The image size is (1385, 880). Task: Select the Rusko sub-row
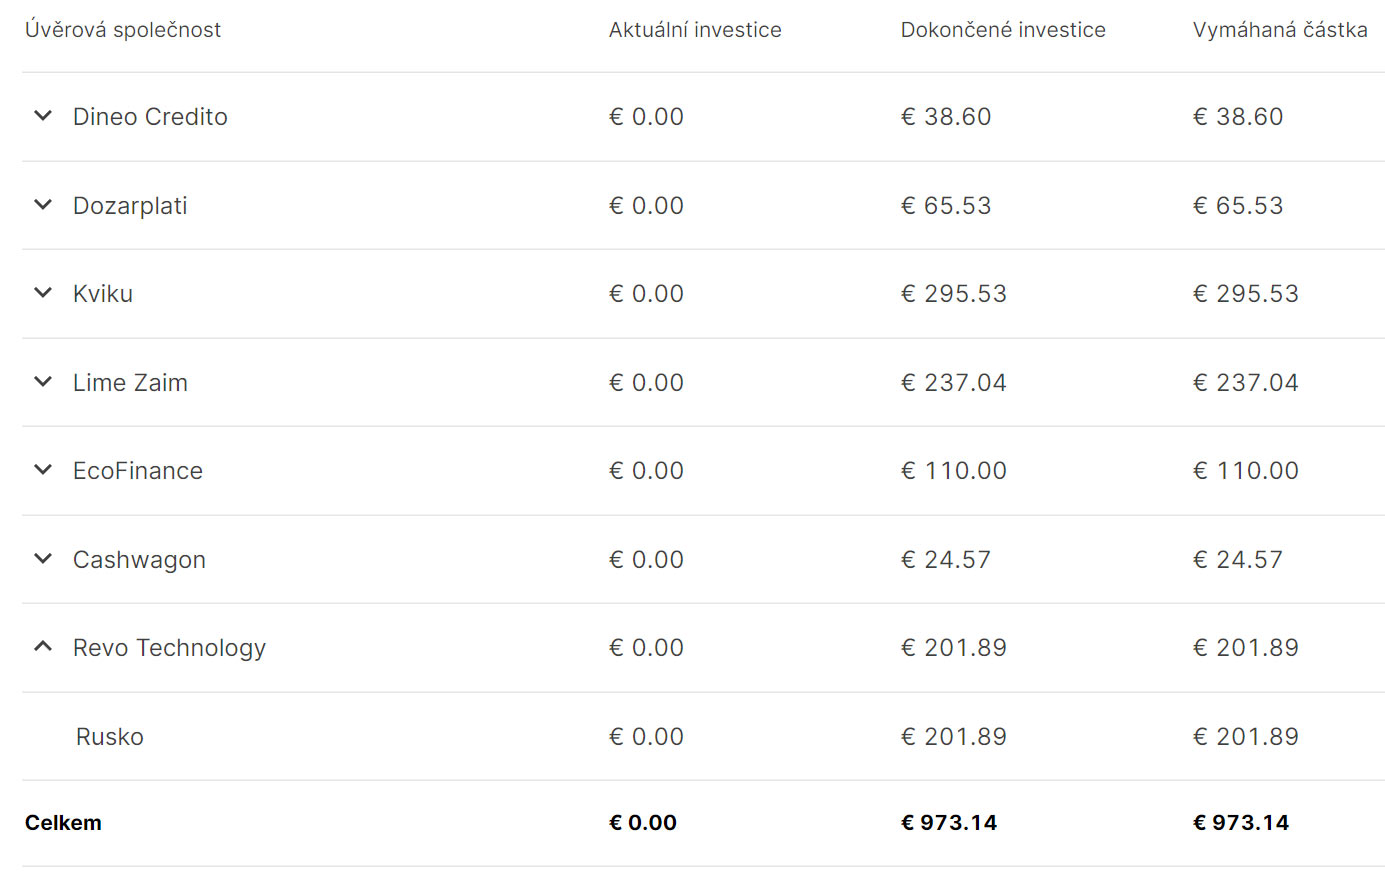tap(703, 736)
